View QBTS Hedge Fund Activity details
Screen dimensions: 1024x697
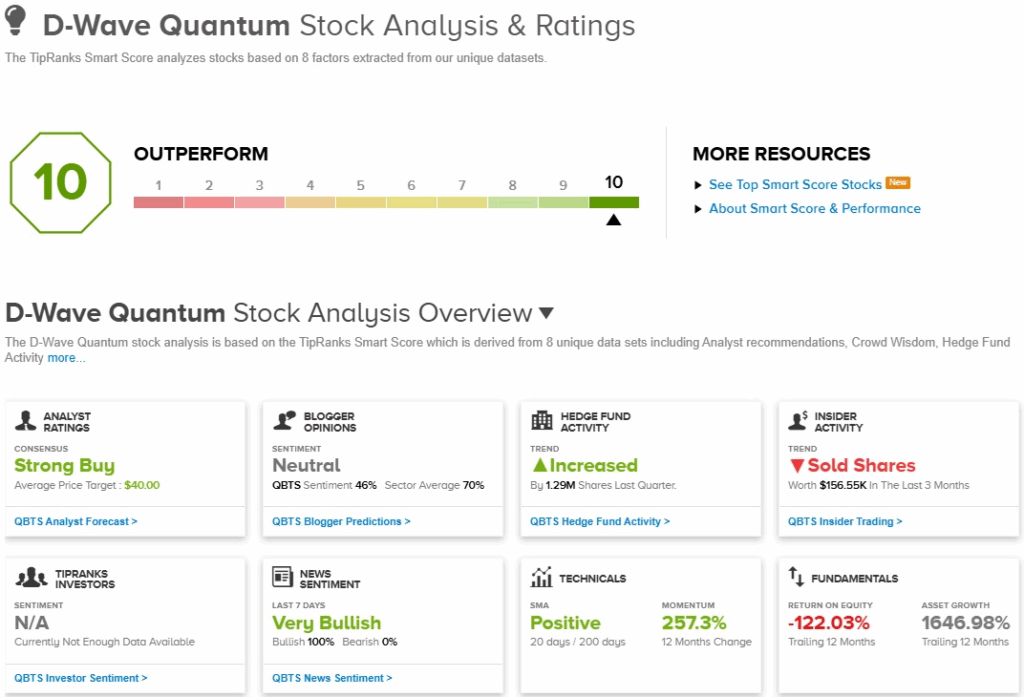pyautogui.click(x=600, y=521)
